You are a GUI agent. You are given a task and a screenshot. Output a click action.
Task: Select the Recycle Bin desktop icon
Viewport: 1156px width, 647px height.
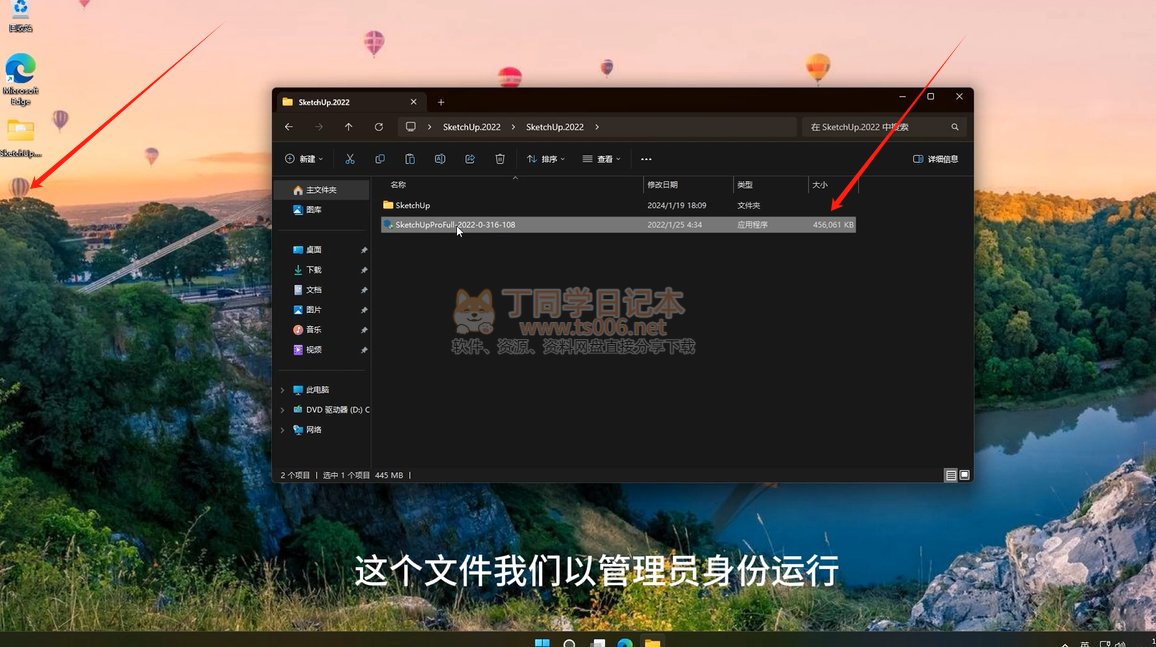click(x=21, y=16)
